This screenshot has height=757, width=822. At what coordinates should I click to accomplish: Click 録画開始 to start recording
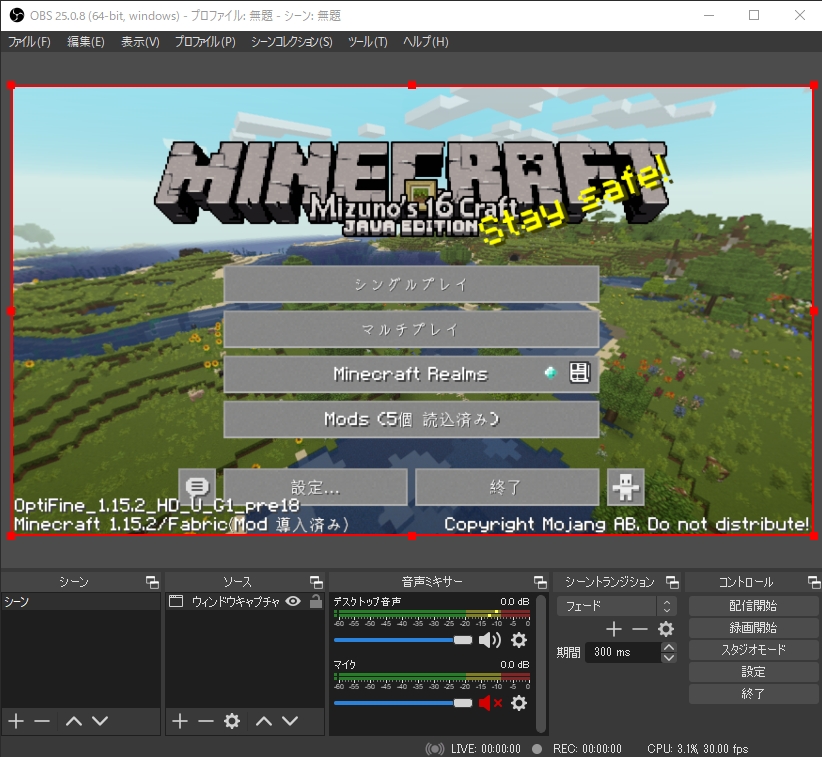[753, 628]
